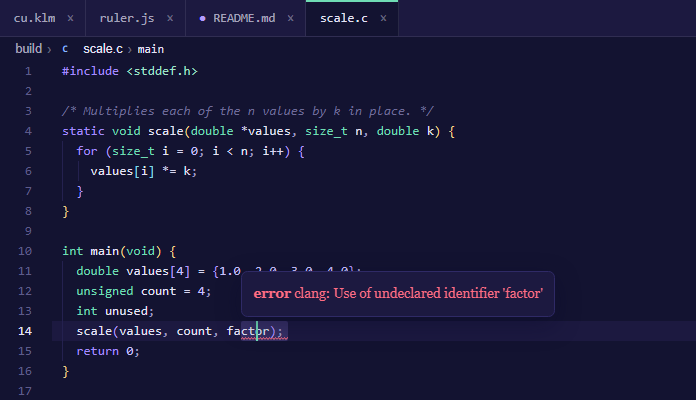Click closing brace on line 16
Image resolution: width=696 pixels, height=400 pixels.
[66, 371]
